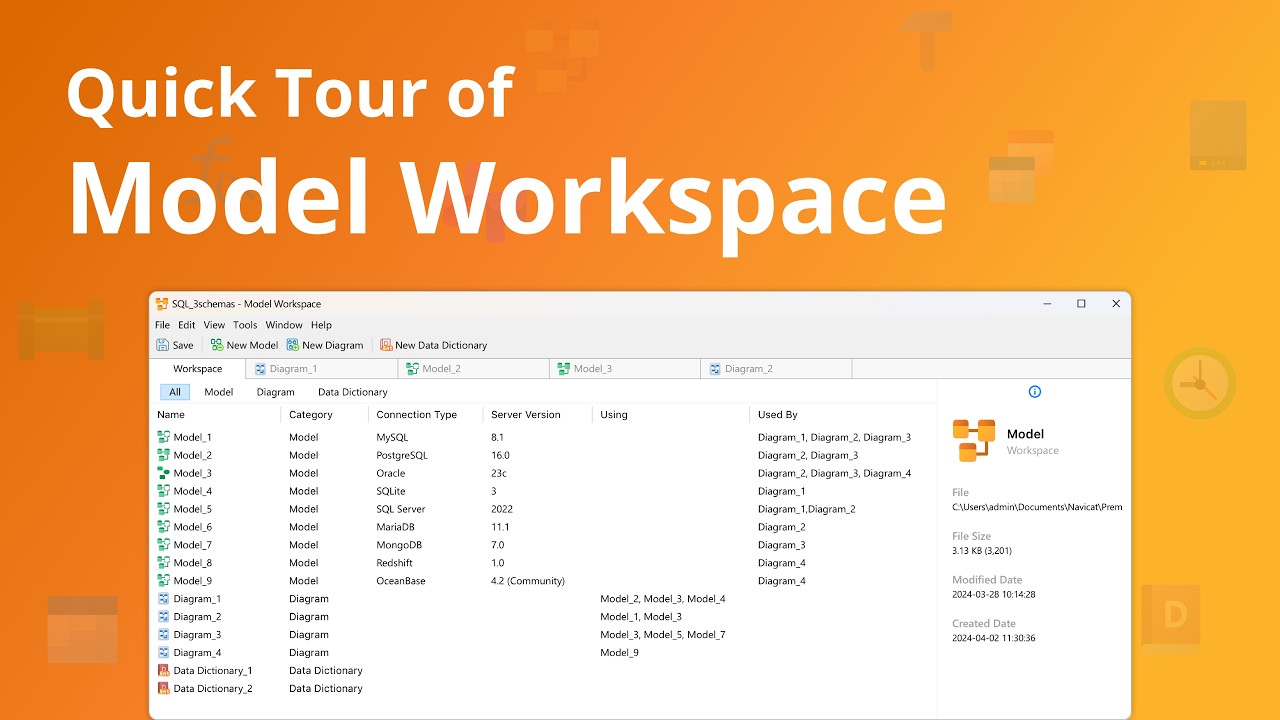Image resolution: width=1280 pixels, height=720 pixels.
Task: Click the Model_9 row icon
Action: click(x=164, y=581)
